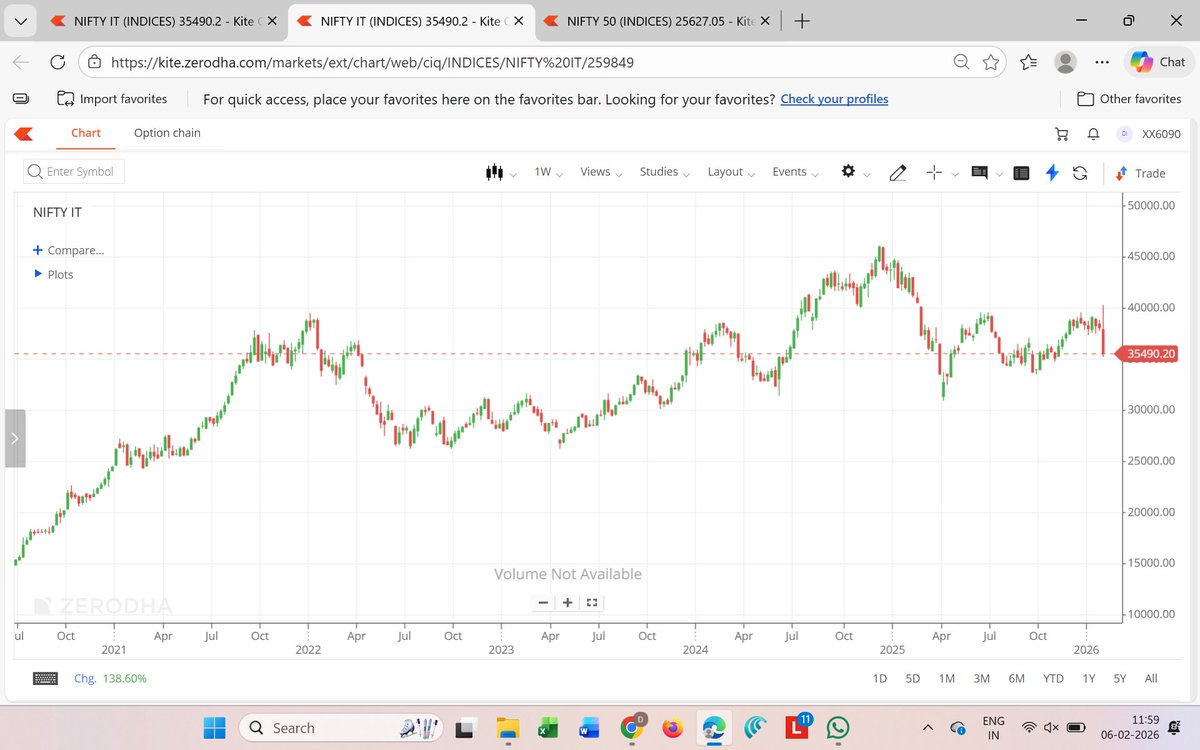Open a new browser tab
1200x750 pixels.
pyautogui.click(x=803, y=20)
